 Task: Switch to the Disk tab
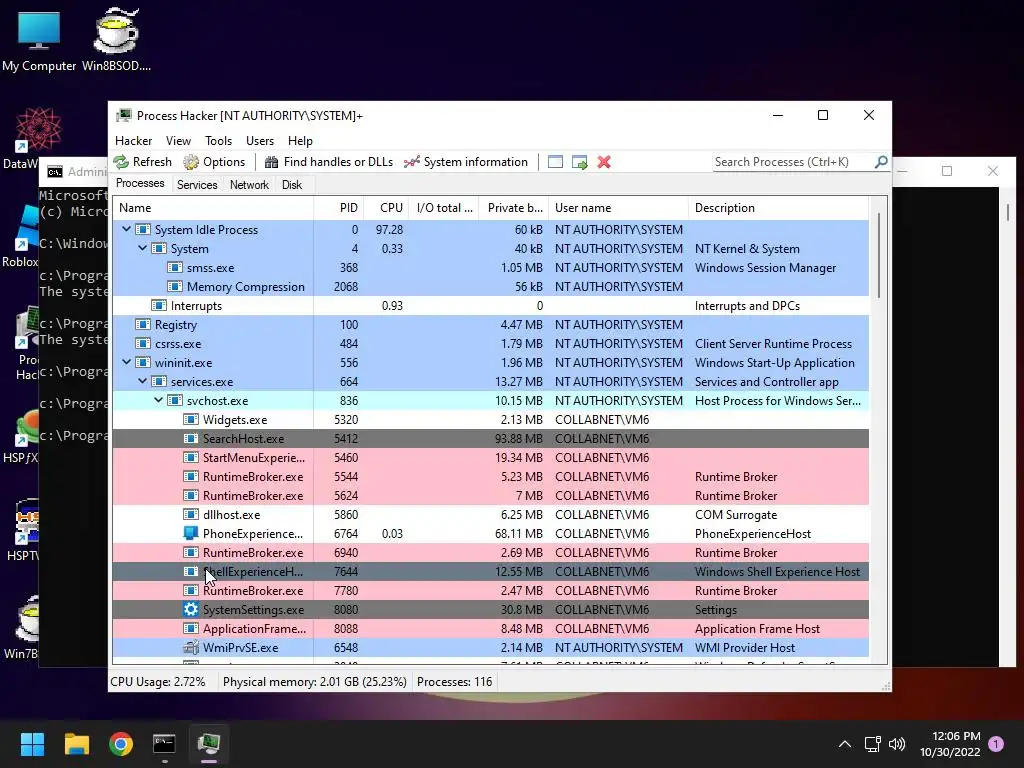(292, 185)
